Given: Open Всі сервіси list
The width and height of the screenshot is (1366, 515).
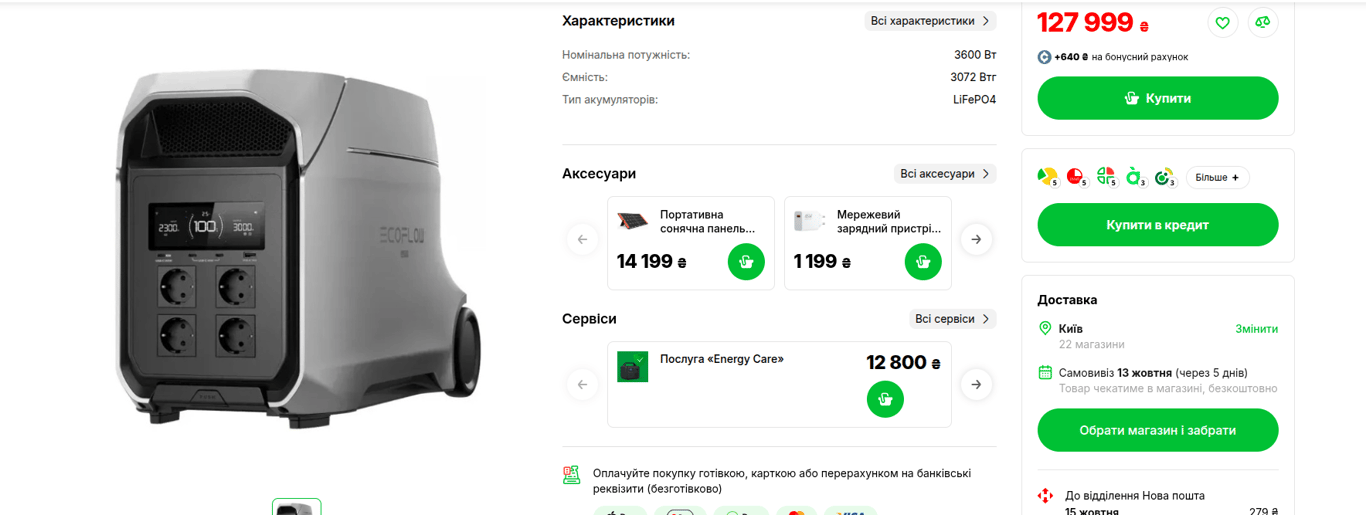Looking at the screenshot, I should pyautogui.click(x=953, y=319).
